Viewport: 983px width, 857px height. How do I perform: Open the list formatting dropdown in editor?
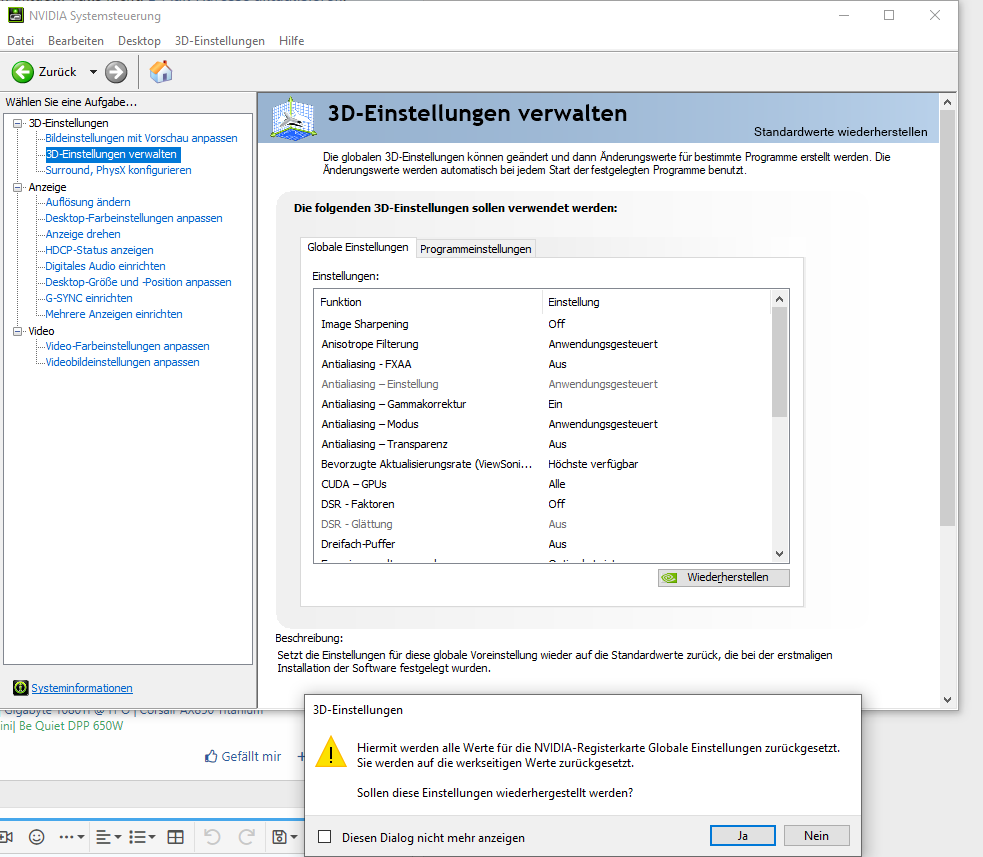[x=142, y=837]
